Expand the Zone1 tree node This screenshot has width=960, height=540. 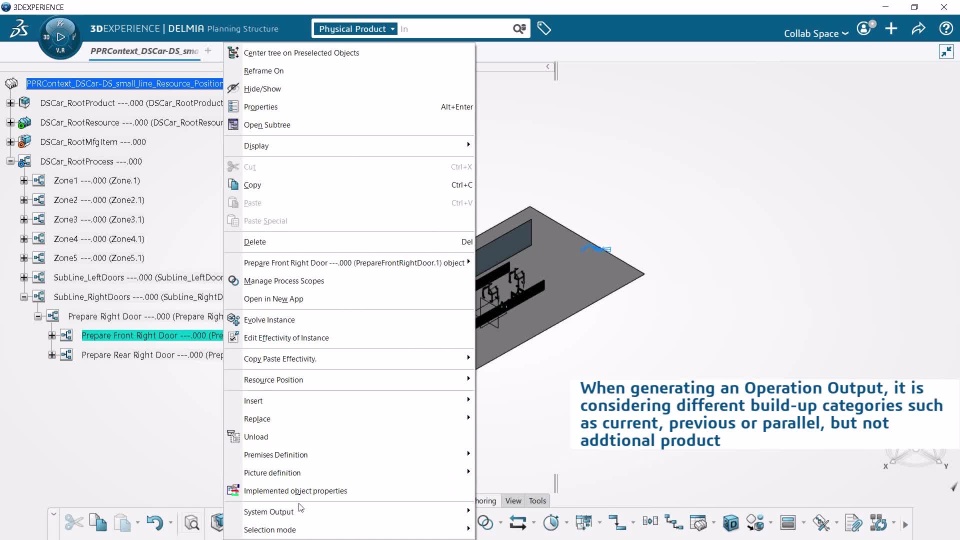[x=24, y=181]
